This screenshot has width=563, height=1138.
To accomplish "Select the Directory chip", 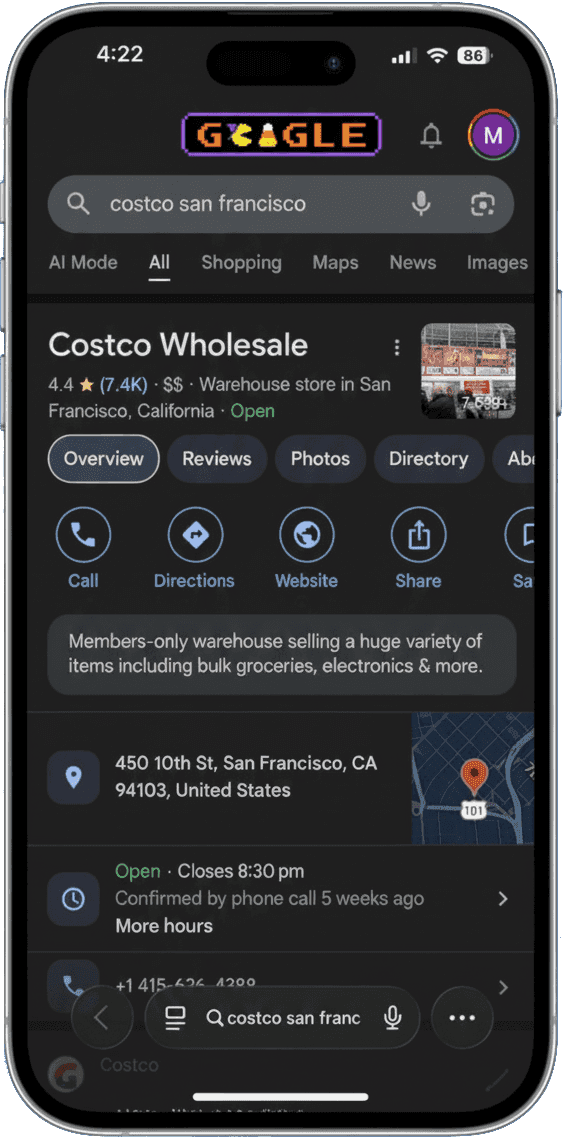I will click(429, 459).
